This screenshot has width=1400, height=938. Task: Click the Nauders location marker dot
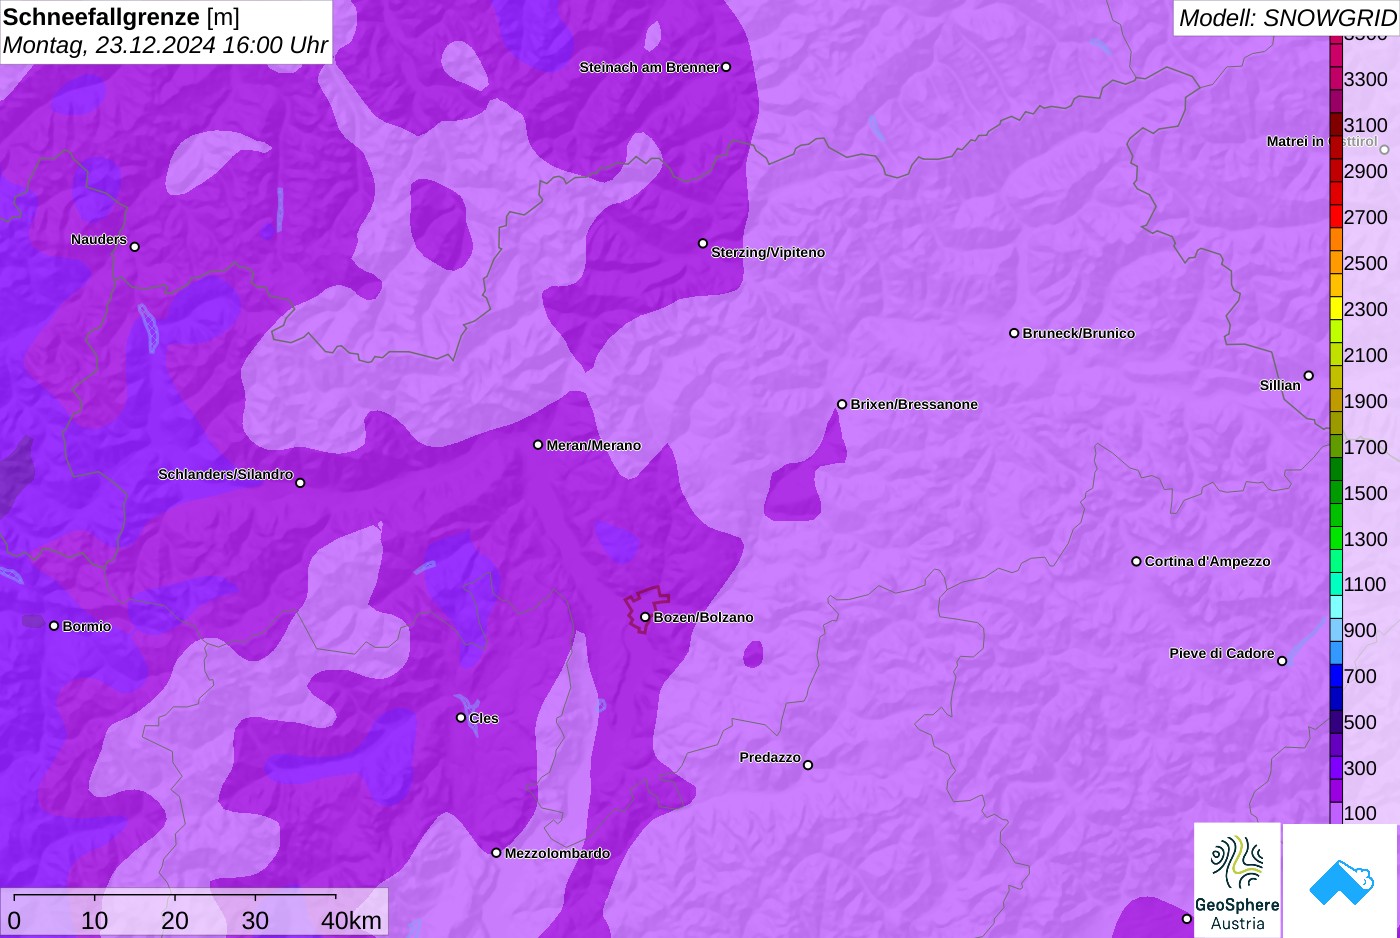135,246
